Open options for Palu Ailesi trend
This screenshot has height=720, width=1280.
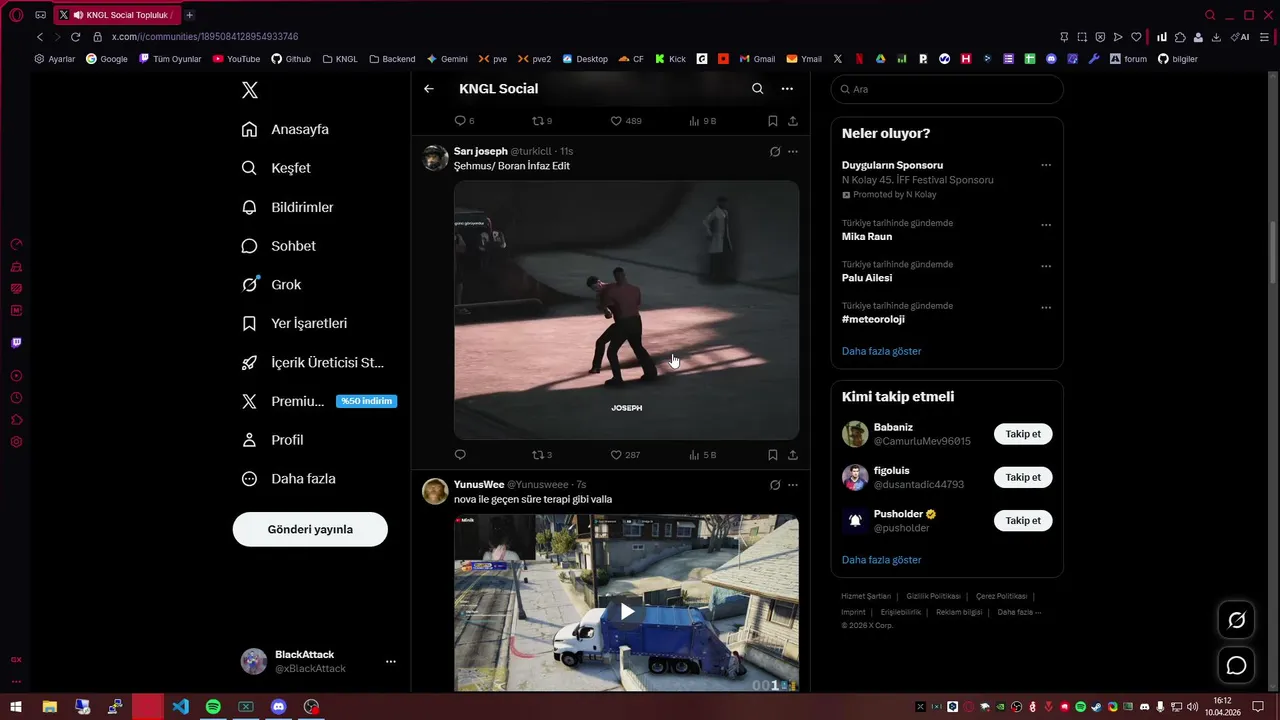click(1046, 267)
